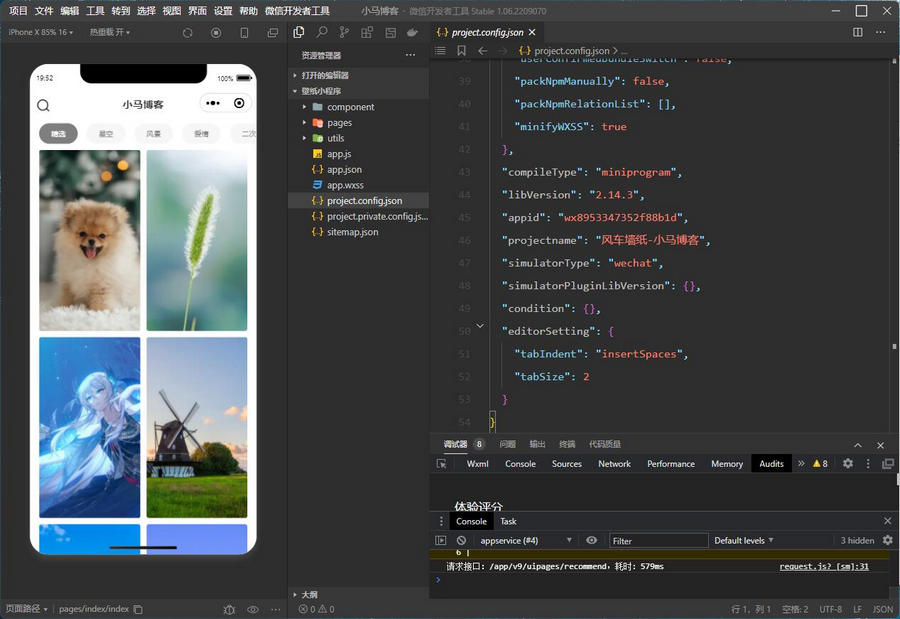Click the simulator stop icon
Viewport: 900px width, 619px height.
pyautogui.click(x=216, y=33)
